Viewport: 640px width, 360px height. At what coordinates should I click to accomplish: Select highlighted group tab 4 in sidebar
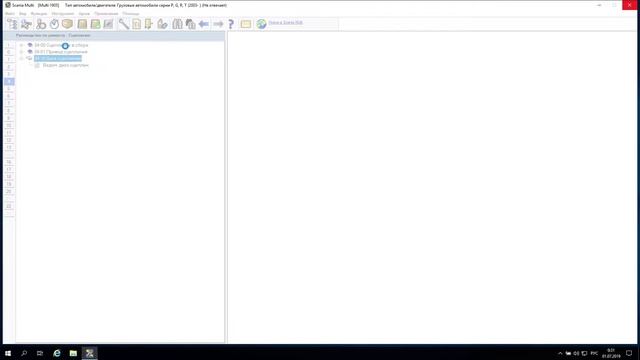click(x=9, y=81)
